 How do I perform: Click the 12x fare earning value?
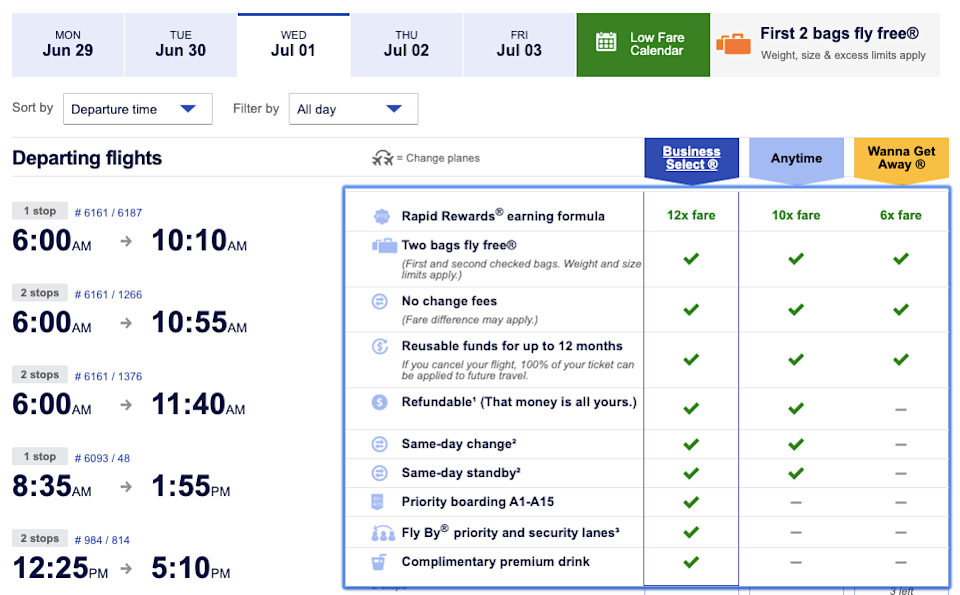pyautogui.click(x=691, y=215)
